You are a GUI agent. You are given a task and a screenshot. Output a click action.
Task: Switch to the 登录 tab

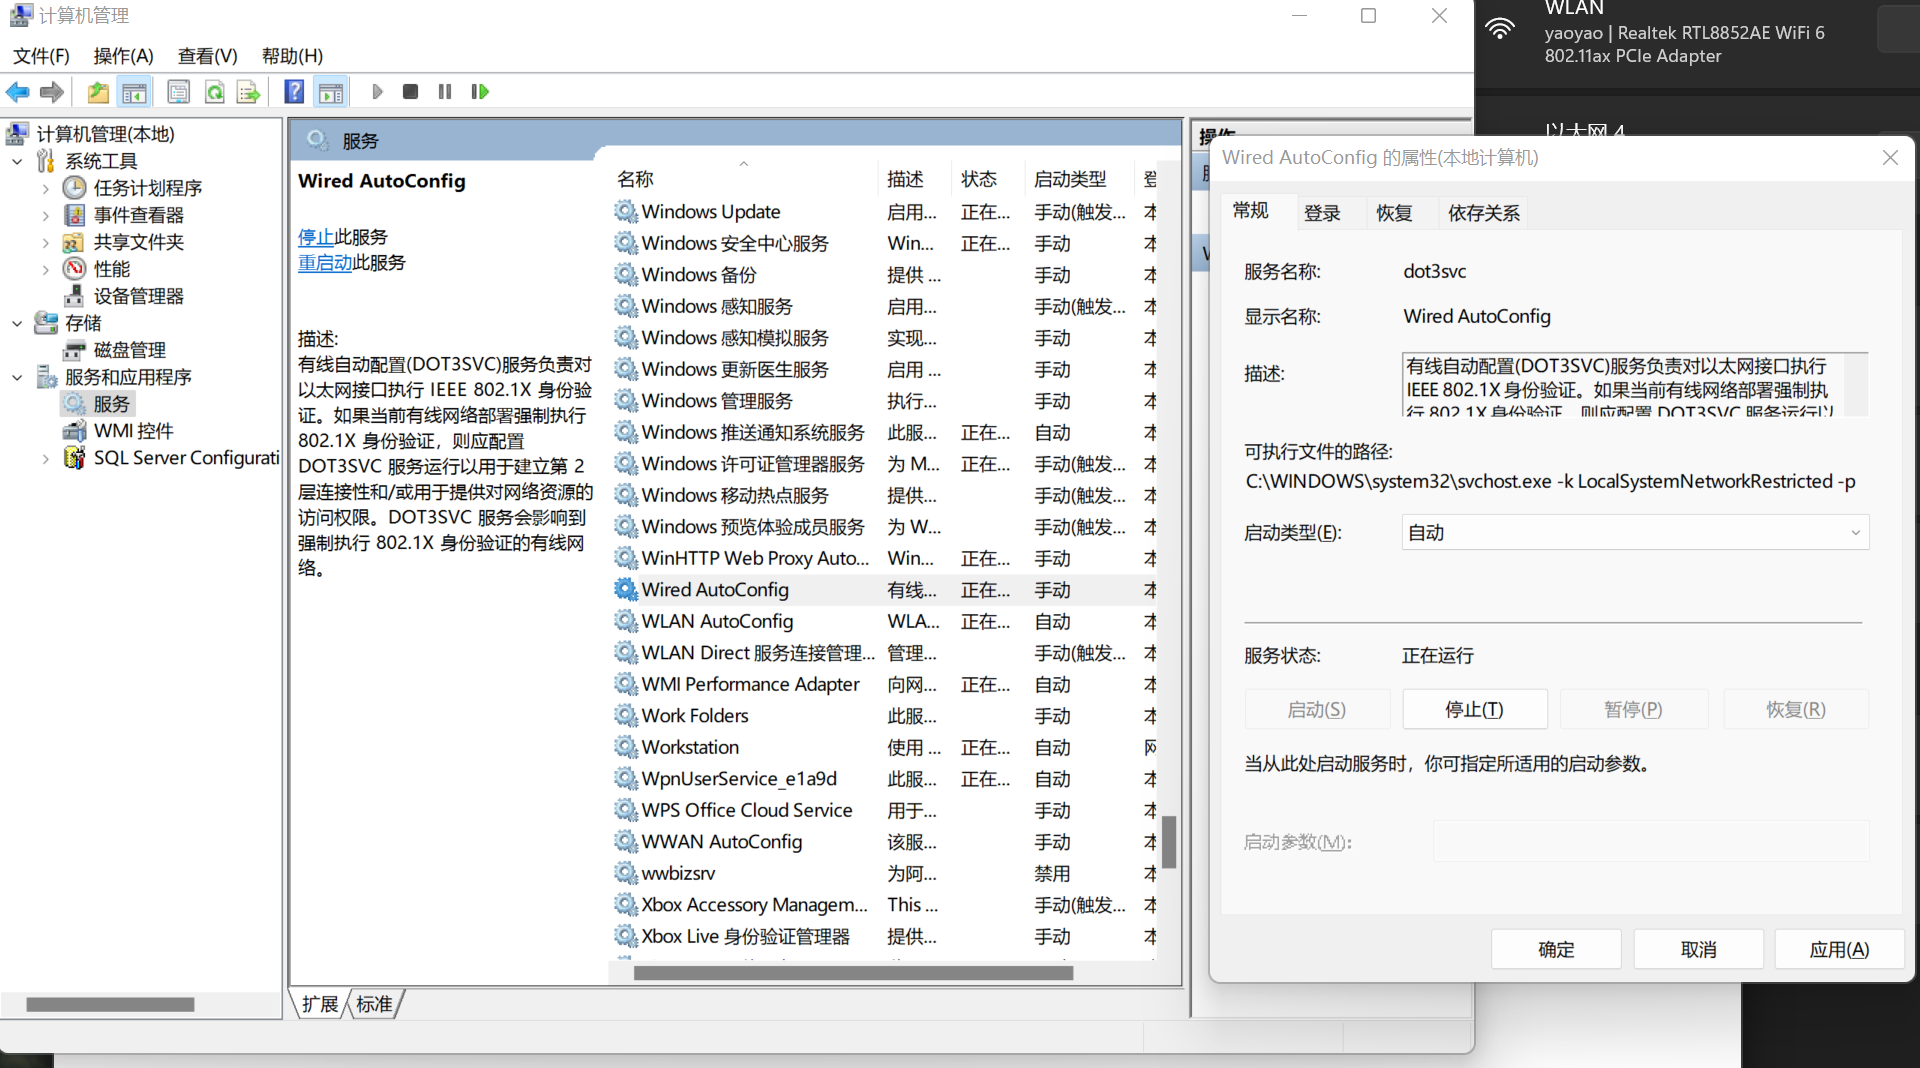[1322, 212]
